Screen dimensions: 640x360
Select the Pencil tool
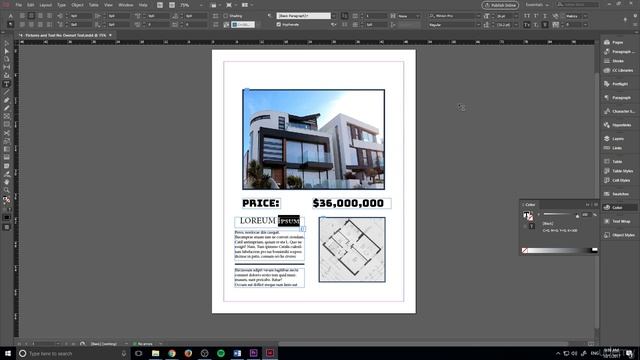[7, 109]
